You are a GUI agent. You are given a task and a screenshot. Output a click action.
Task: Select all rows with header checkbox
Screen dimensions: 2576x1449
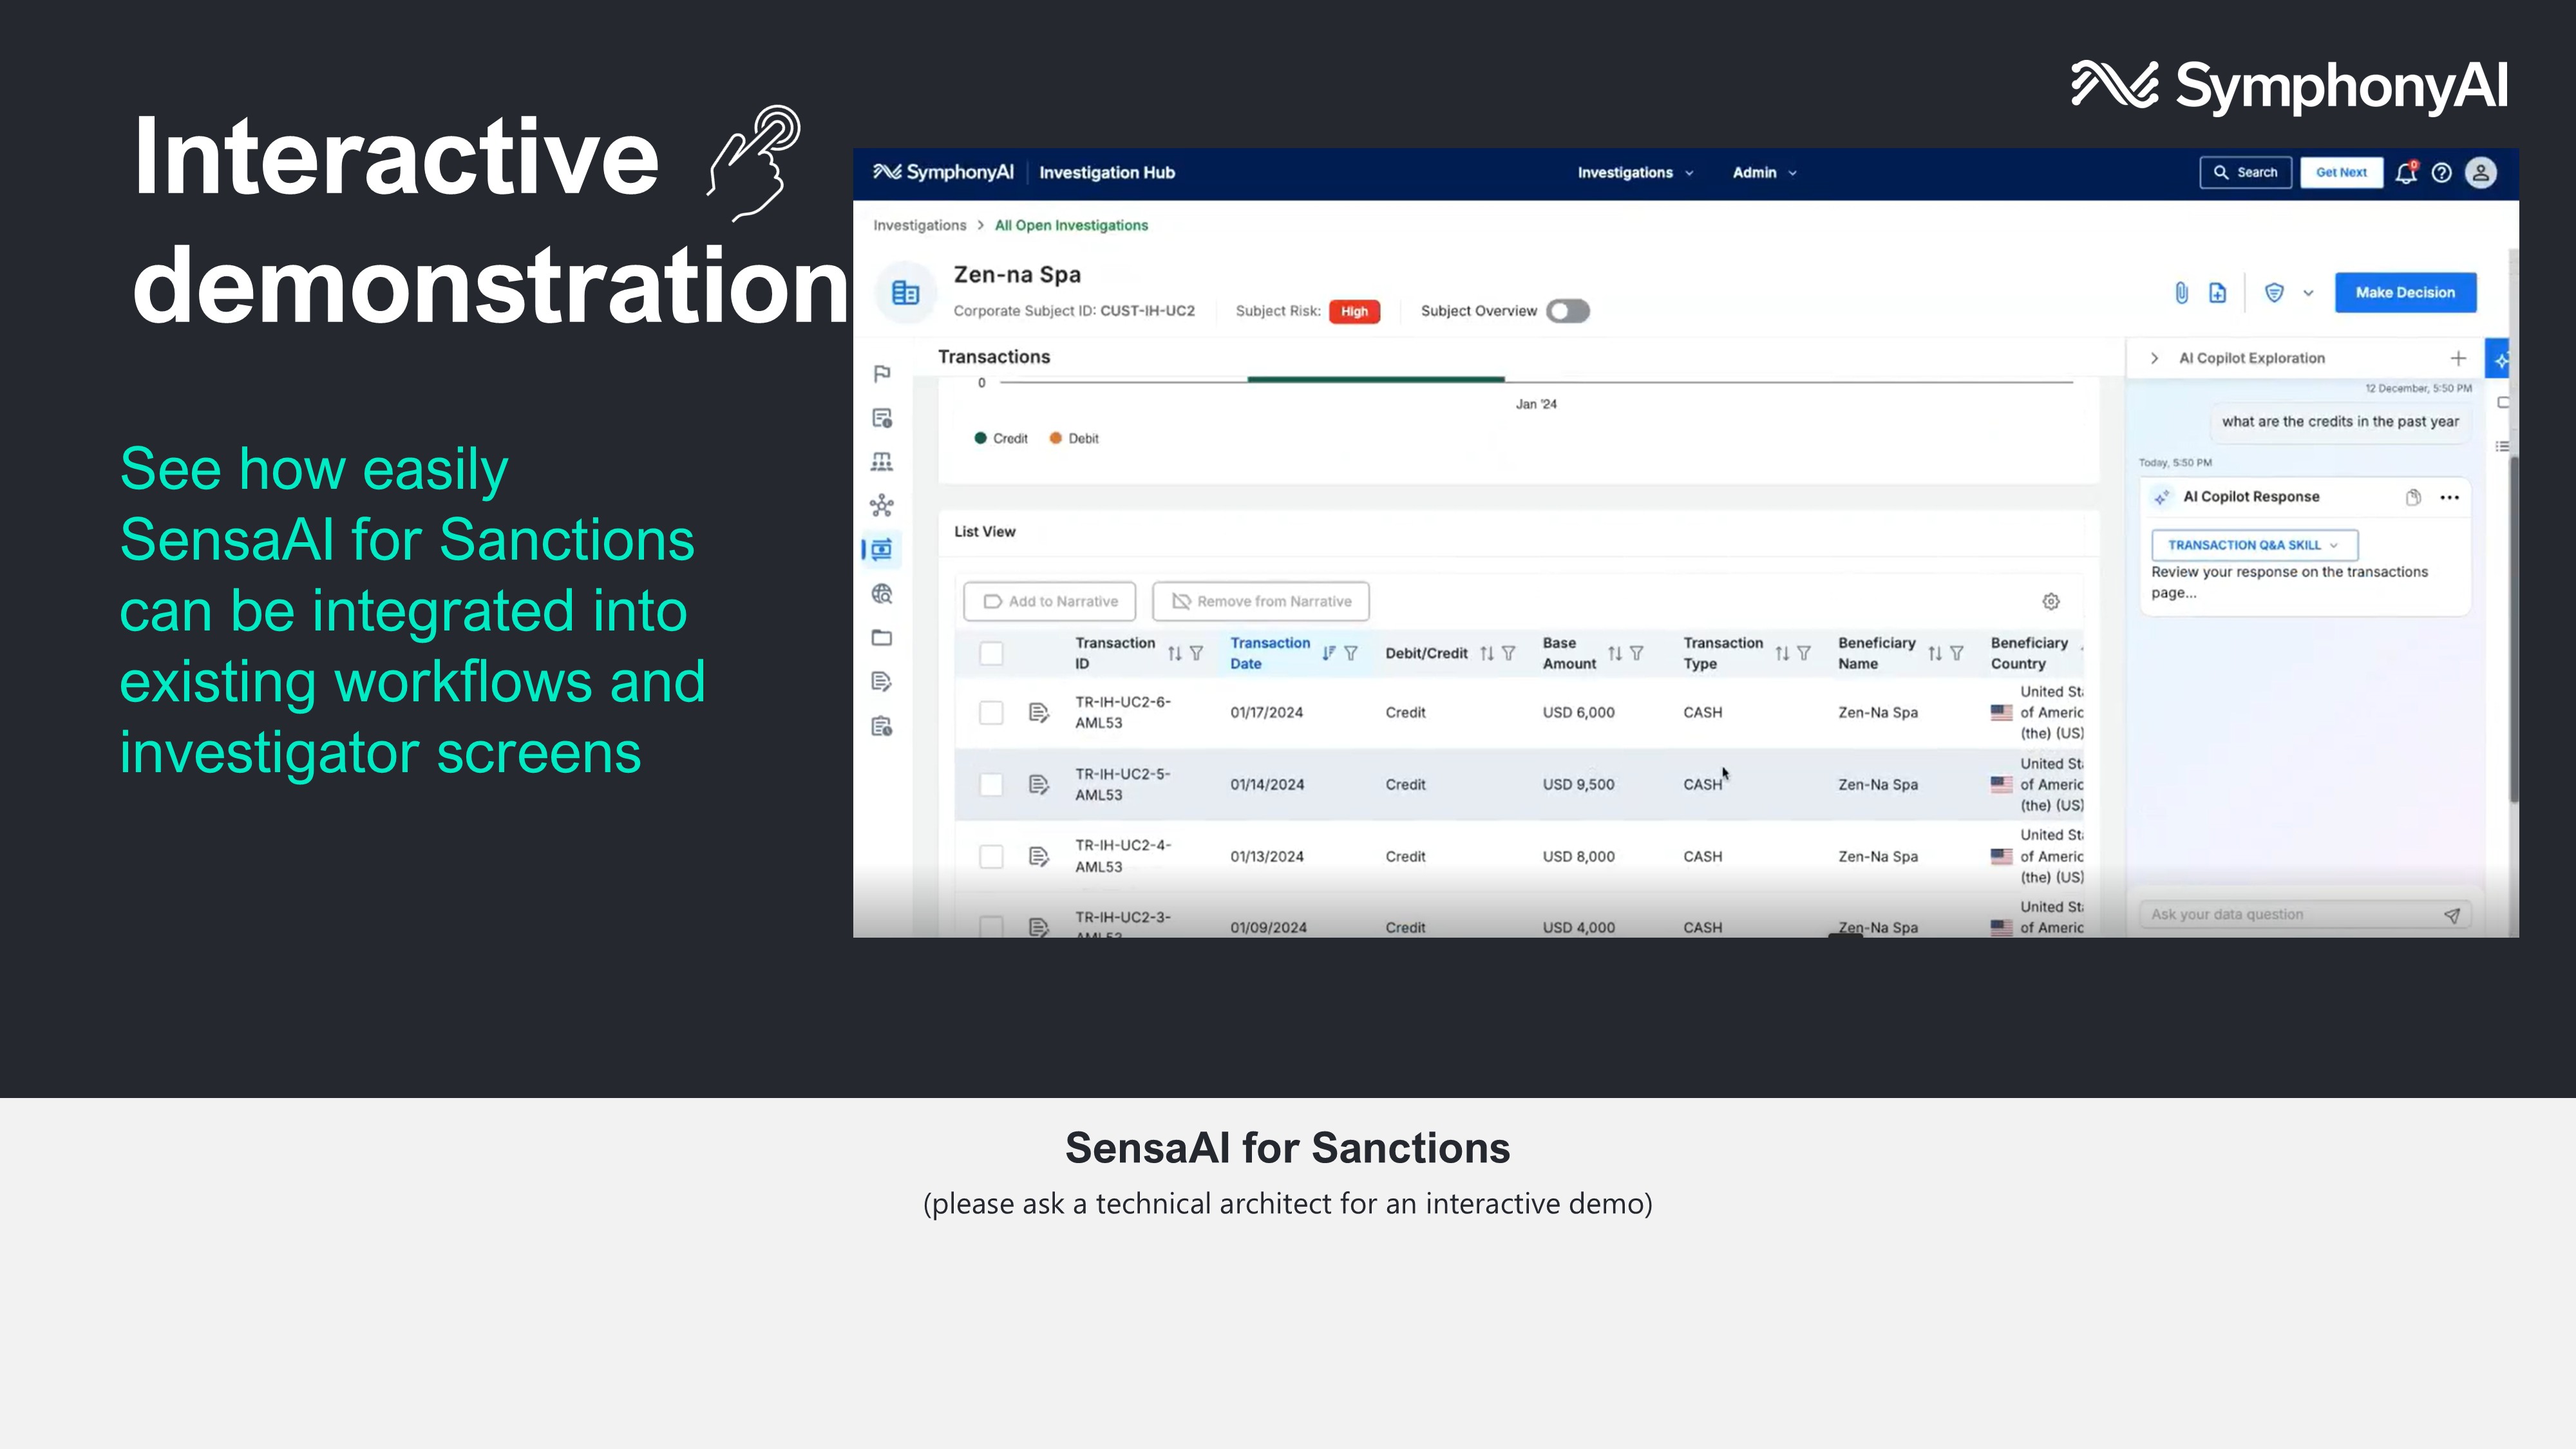pos(991,654)
